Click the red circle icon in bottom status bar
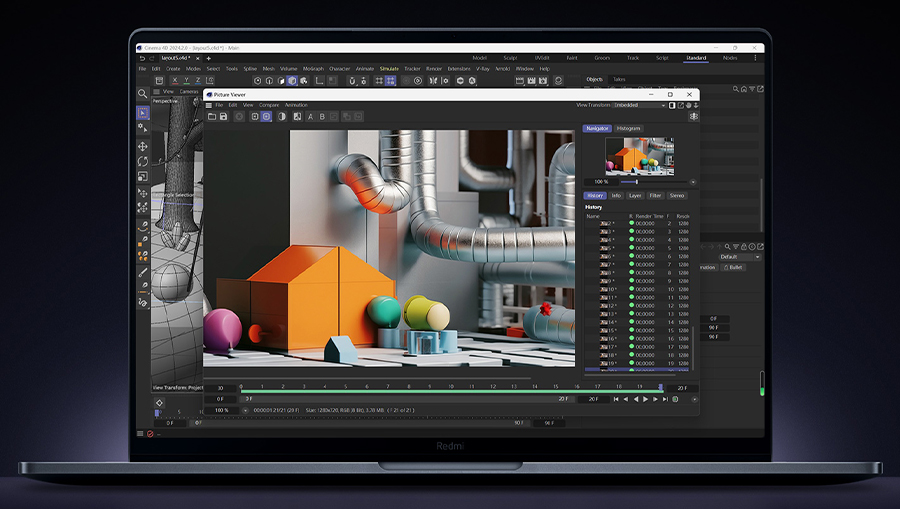The image size is (900, 509). (x=150, y=433)
